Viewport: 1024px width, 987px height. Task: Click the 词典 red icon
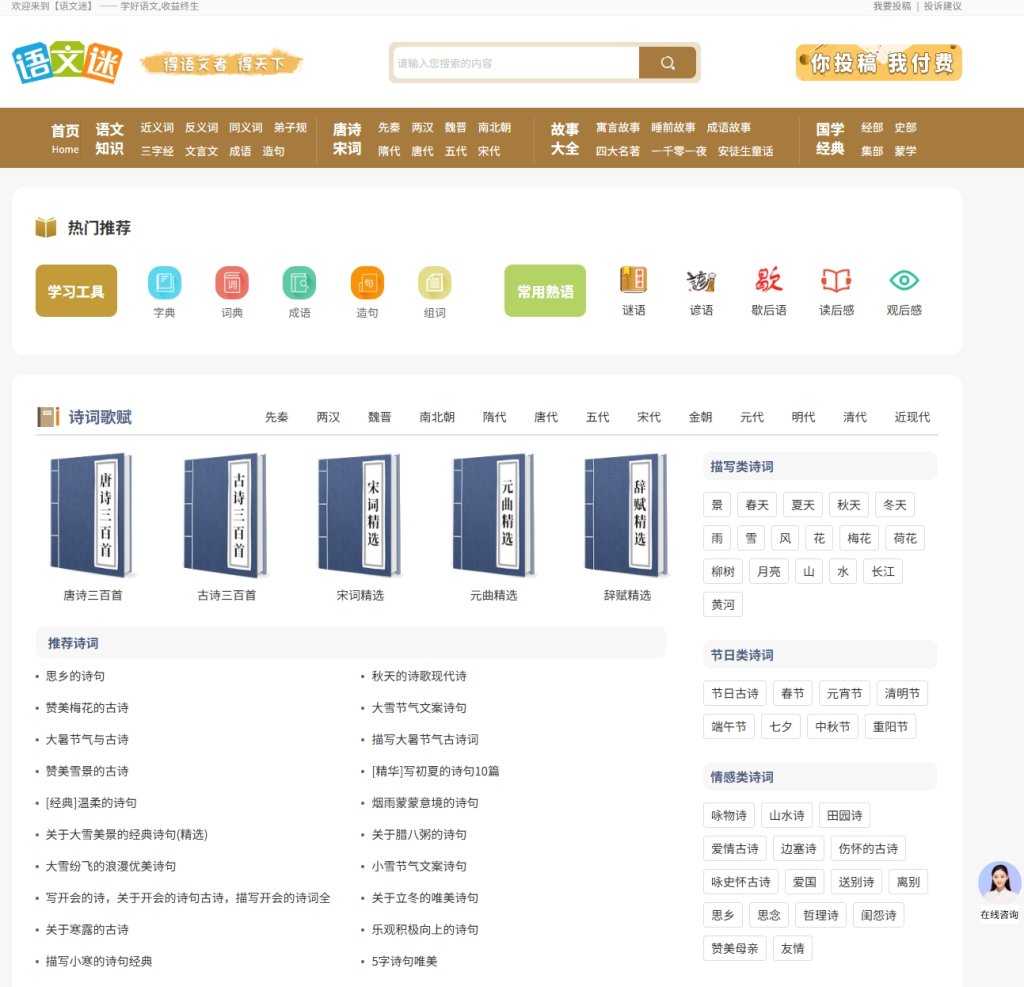pos(232,283)
